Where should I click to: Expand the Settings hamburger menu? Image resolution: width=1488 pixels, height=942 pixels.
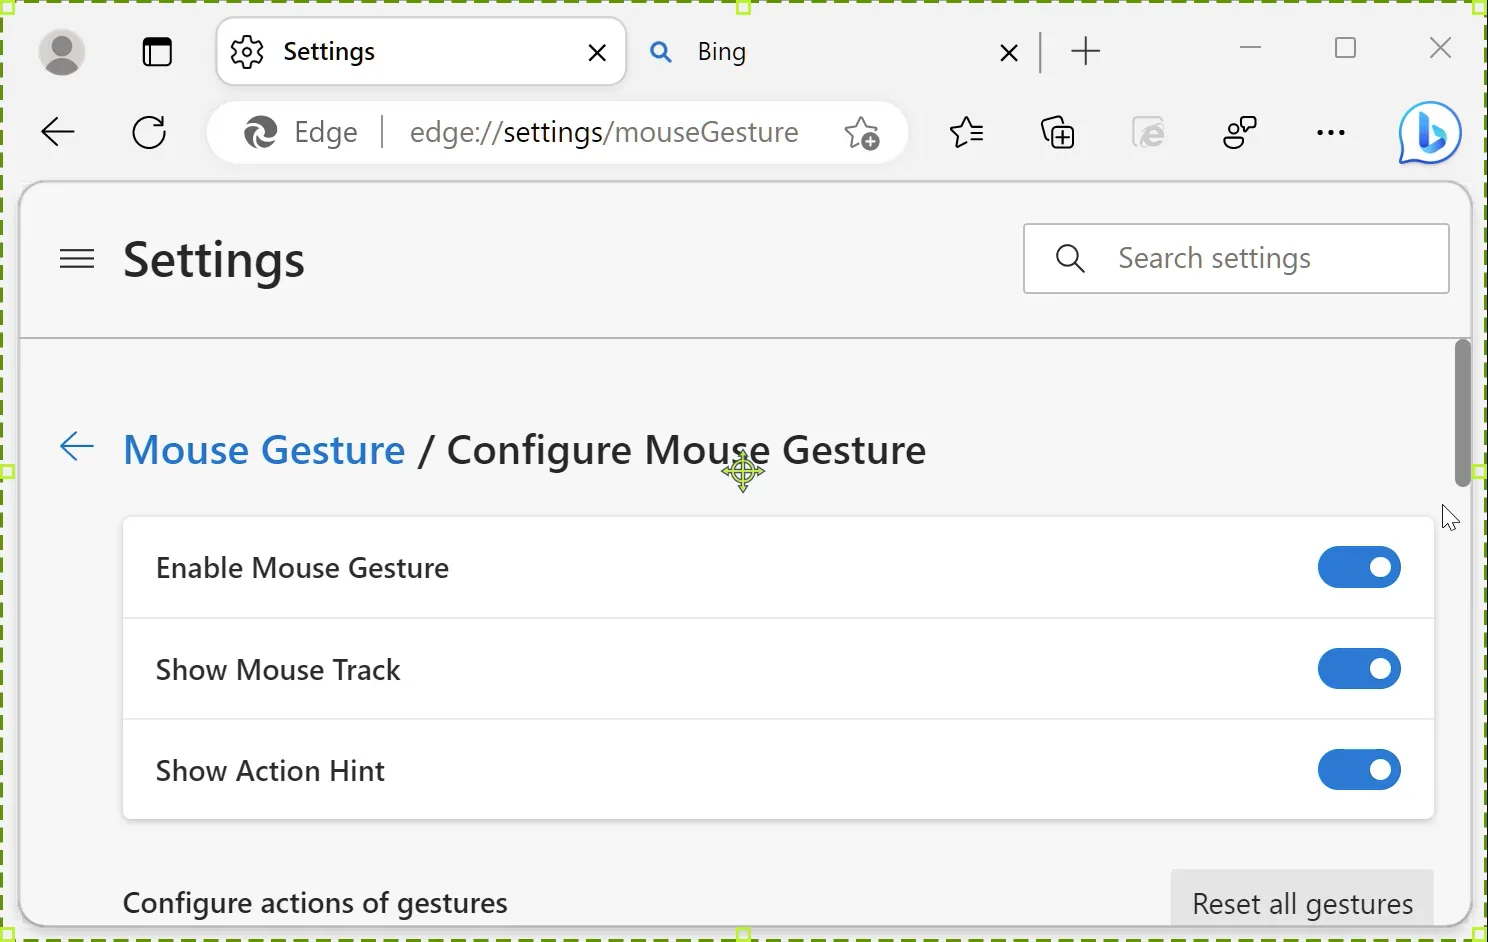coord(77,260)
